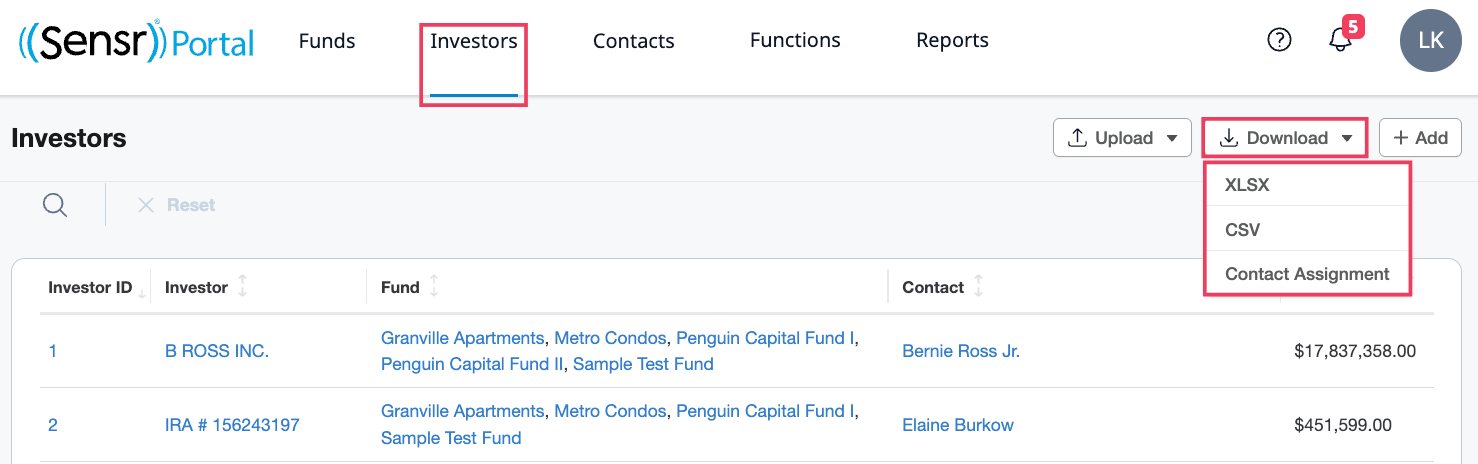Viewport: 1478px width, 464px height.
Task: Sort by Investor ID column arrow
Action: 141,292
